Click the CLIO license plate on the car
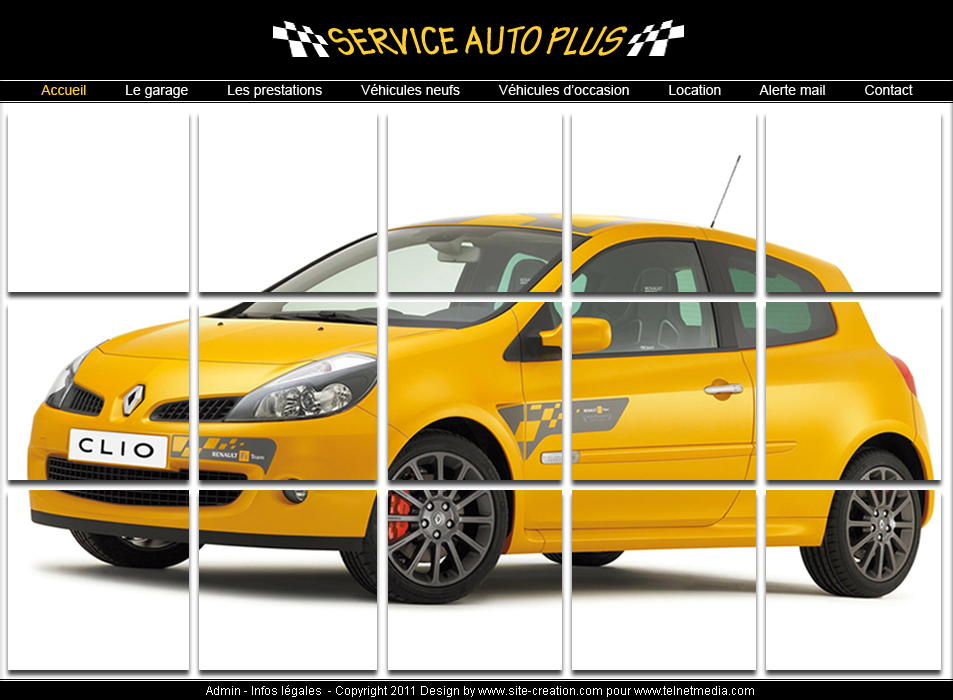The image size is (953, 700). (x=118, y=448)
